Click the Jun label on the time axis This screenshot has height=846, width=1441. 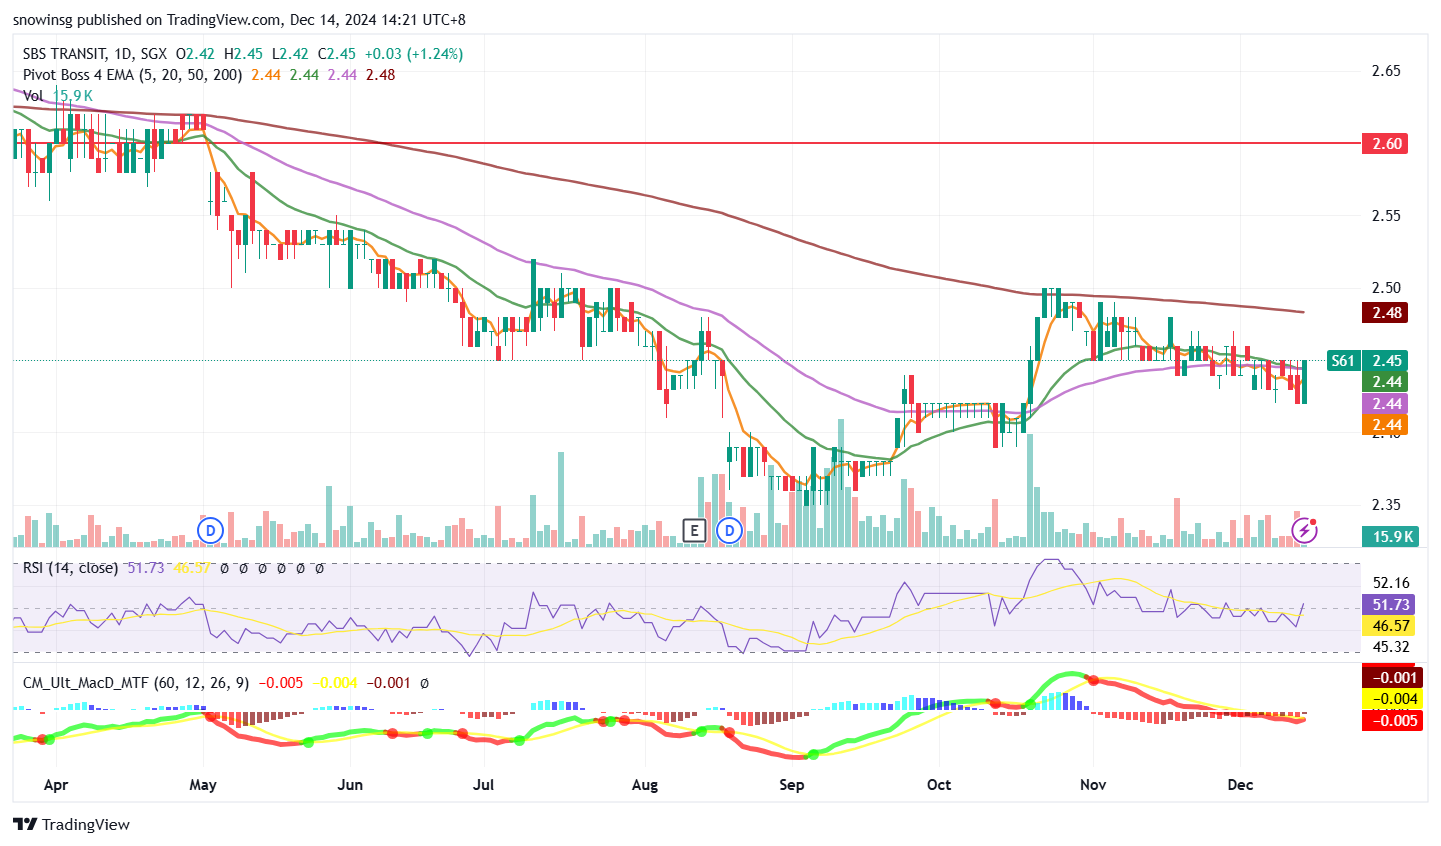[350, 785]
